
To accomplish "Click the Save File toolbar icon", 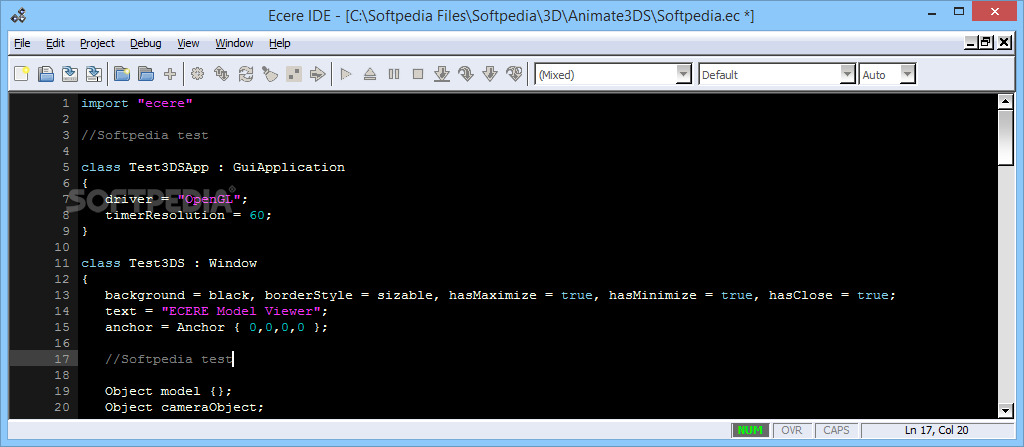I will pyautogui.click(x=70, y=74).
